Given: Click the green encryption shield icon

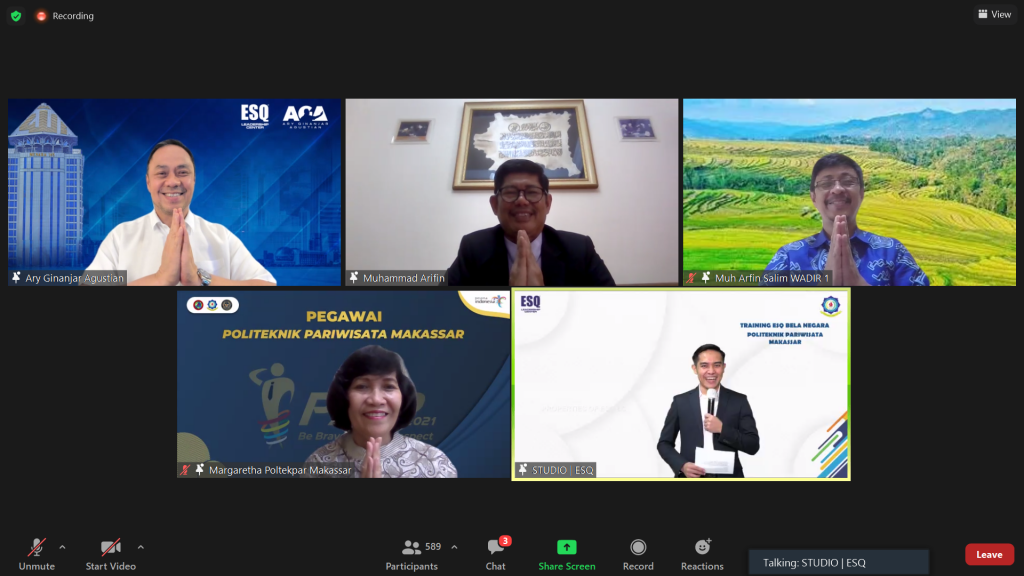Looking at the screenshot, I should [16, 16].
